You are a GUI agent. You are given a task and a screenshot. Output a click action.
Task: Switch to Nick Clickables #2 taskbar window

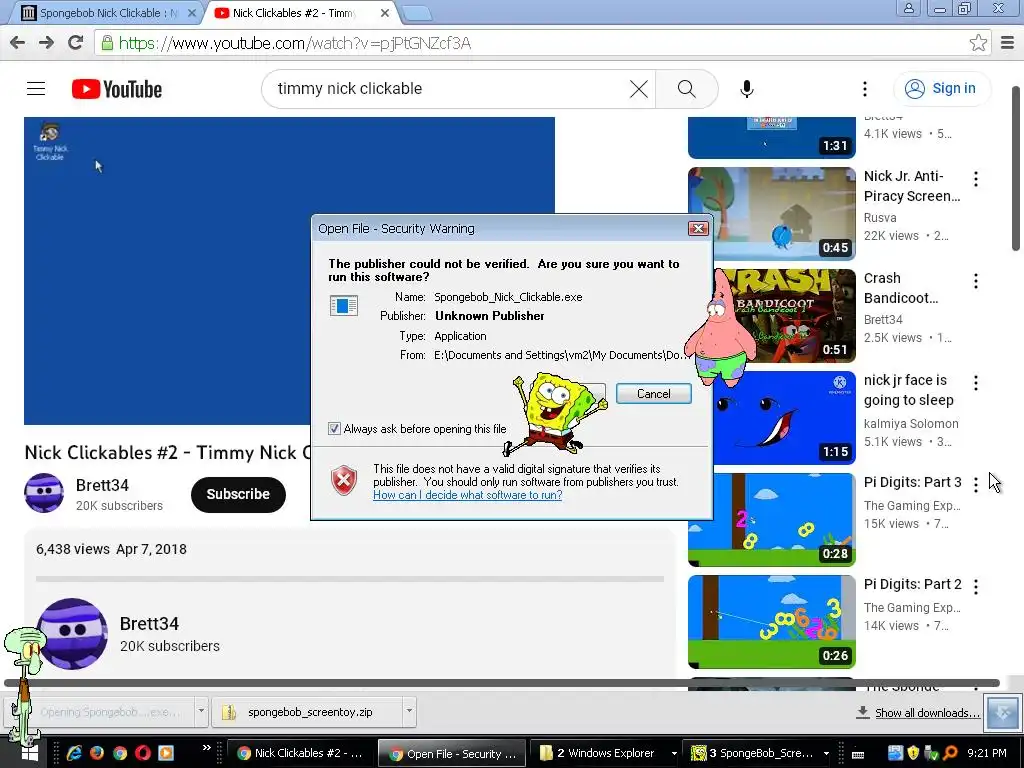coord(299,754)
